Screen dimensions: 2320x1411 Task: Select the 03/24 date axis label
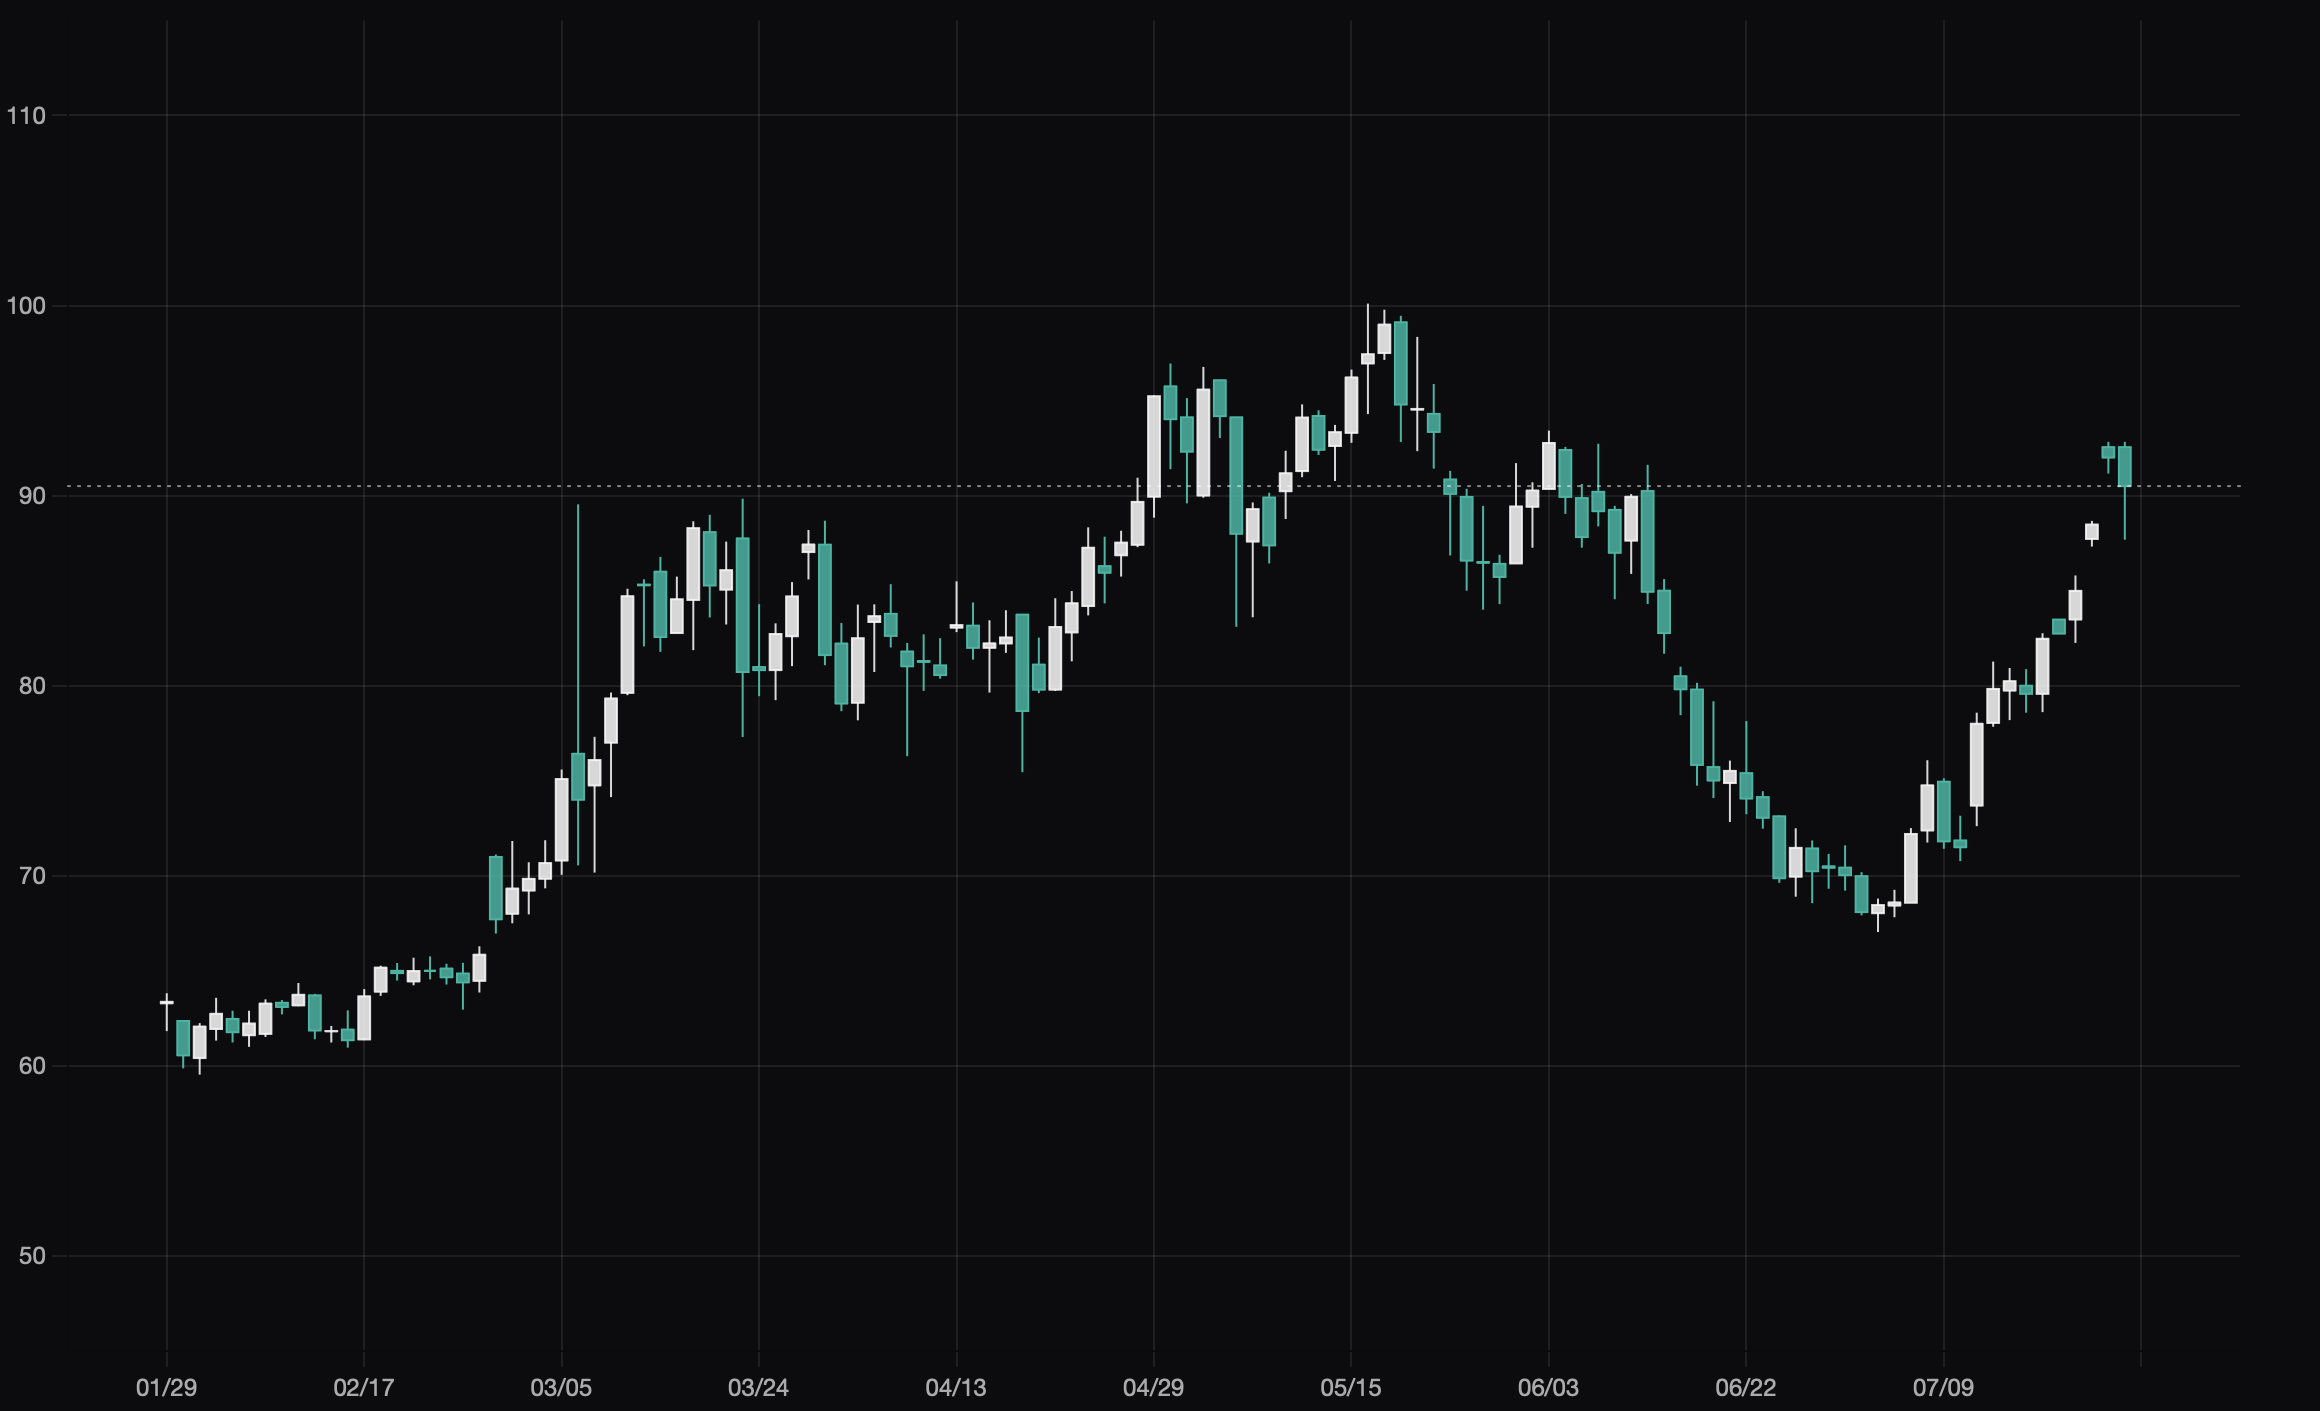tap(758, 1388)
